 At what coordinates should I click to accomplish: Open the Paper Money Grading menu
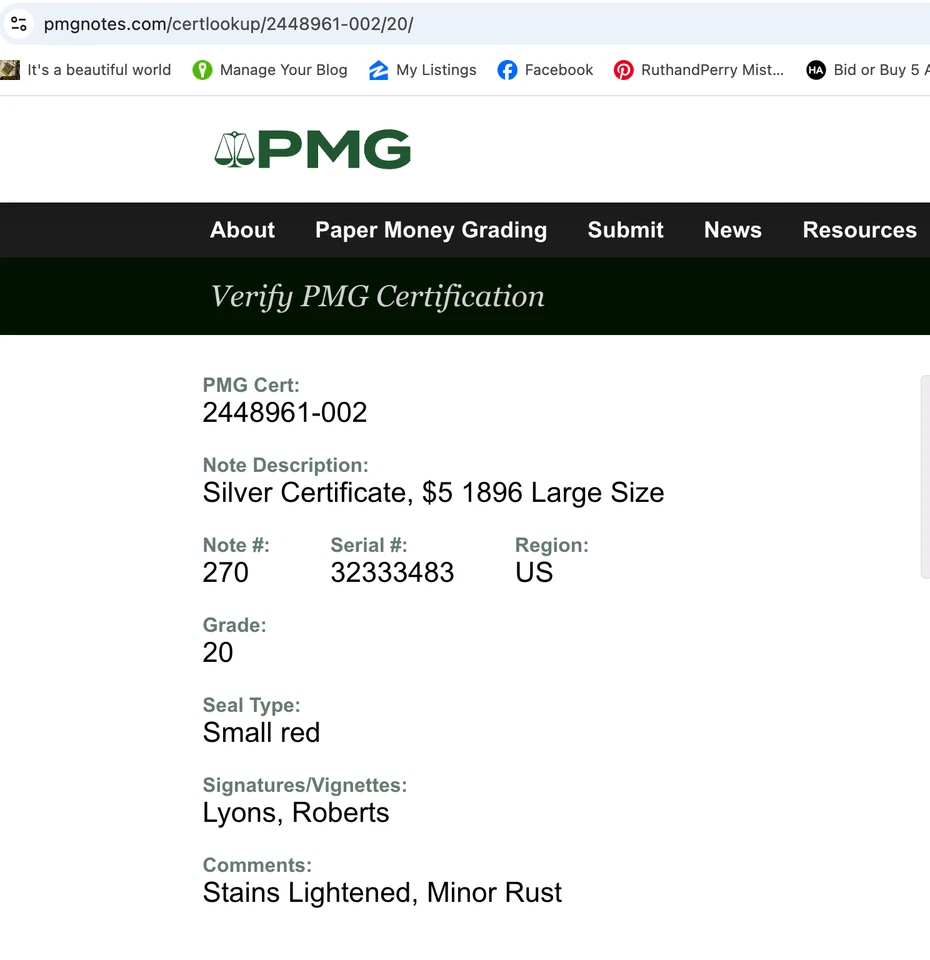(x=430, y=230)
